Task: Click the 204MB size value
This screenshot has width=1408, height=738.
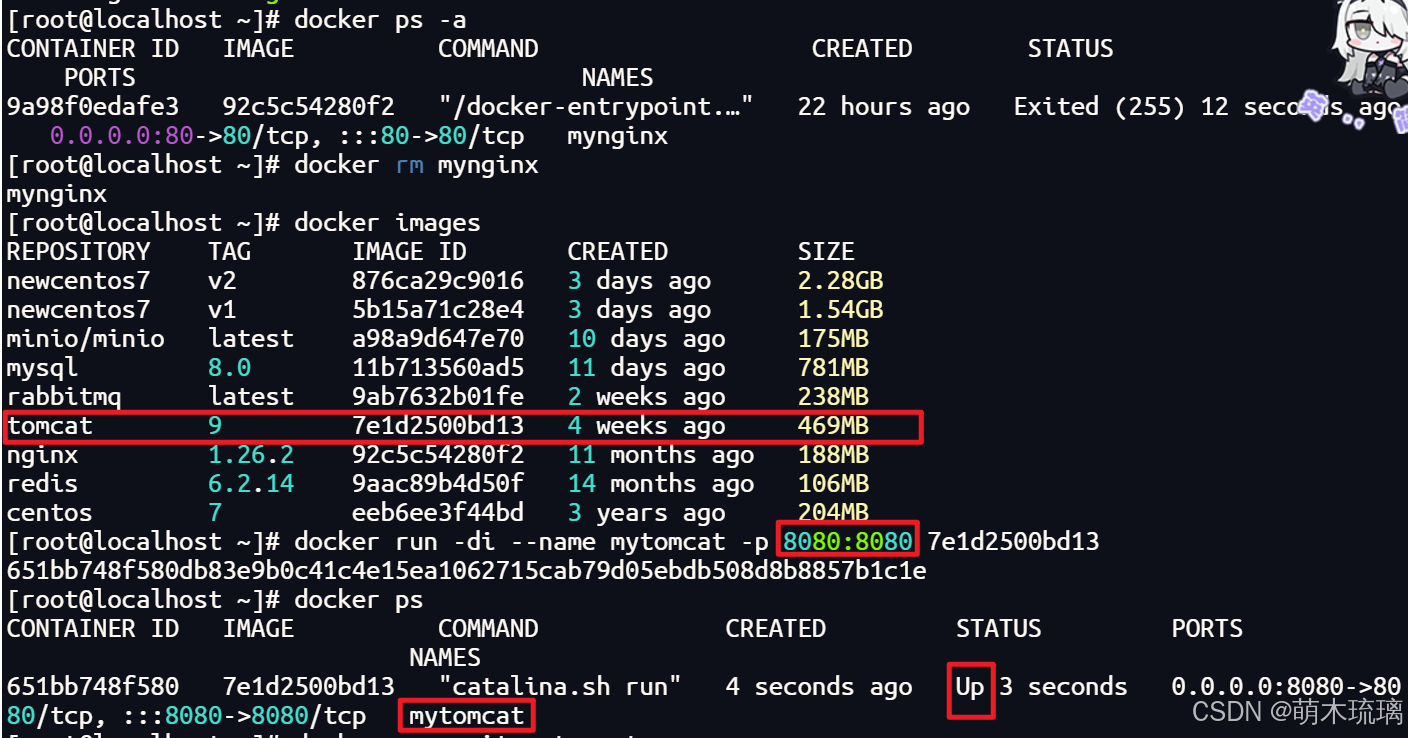Action: click(x=833, y=513)
